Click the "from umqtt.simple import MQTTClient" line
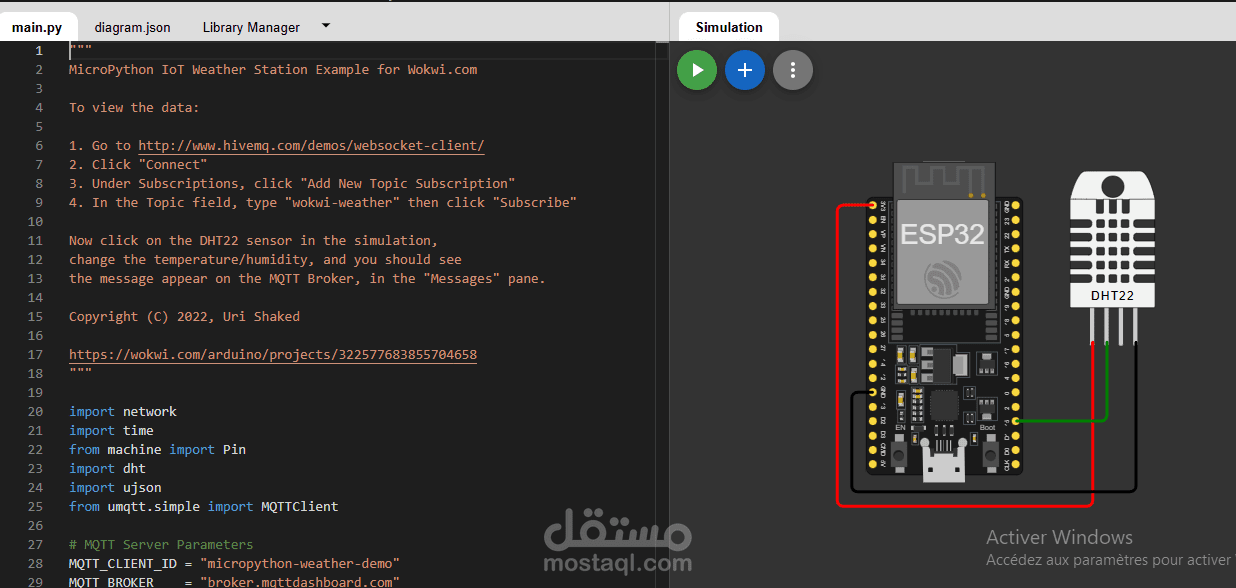Image resolution: width=1236 pixels, height=588 pixels. coord(203,507)
